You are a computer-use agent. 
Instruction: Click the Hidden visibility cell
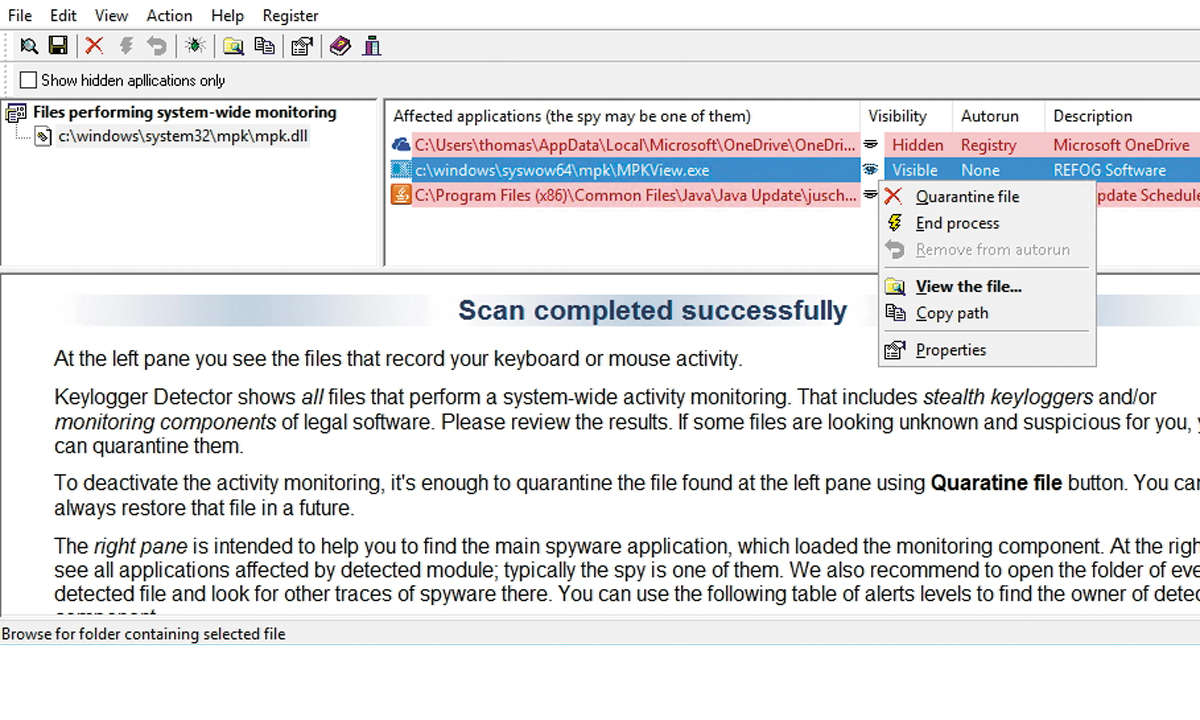click(x=918, y=145)
